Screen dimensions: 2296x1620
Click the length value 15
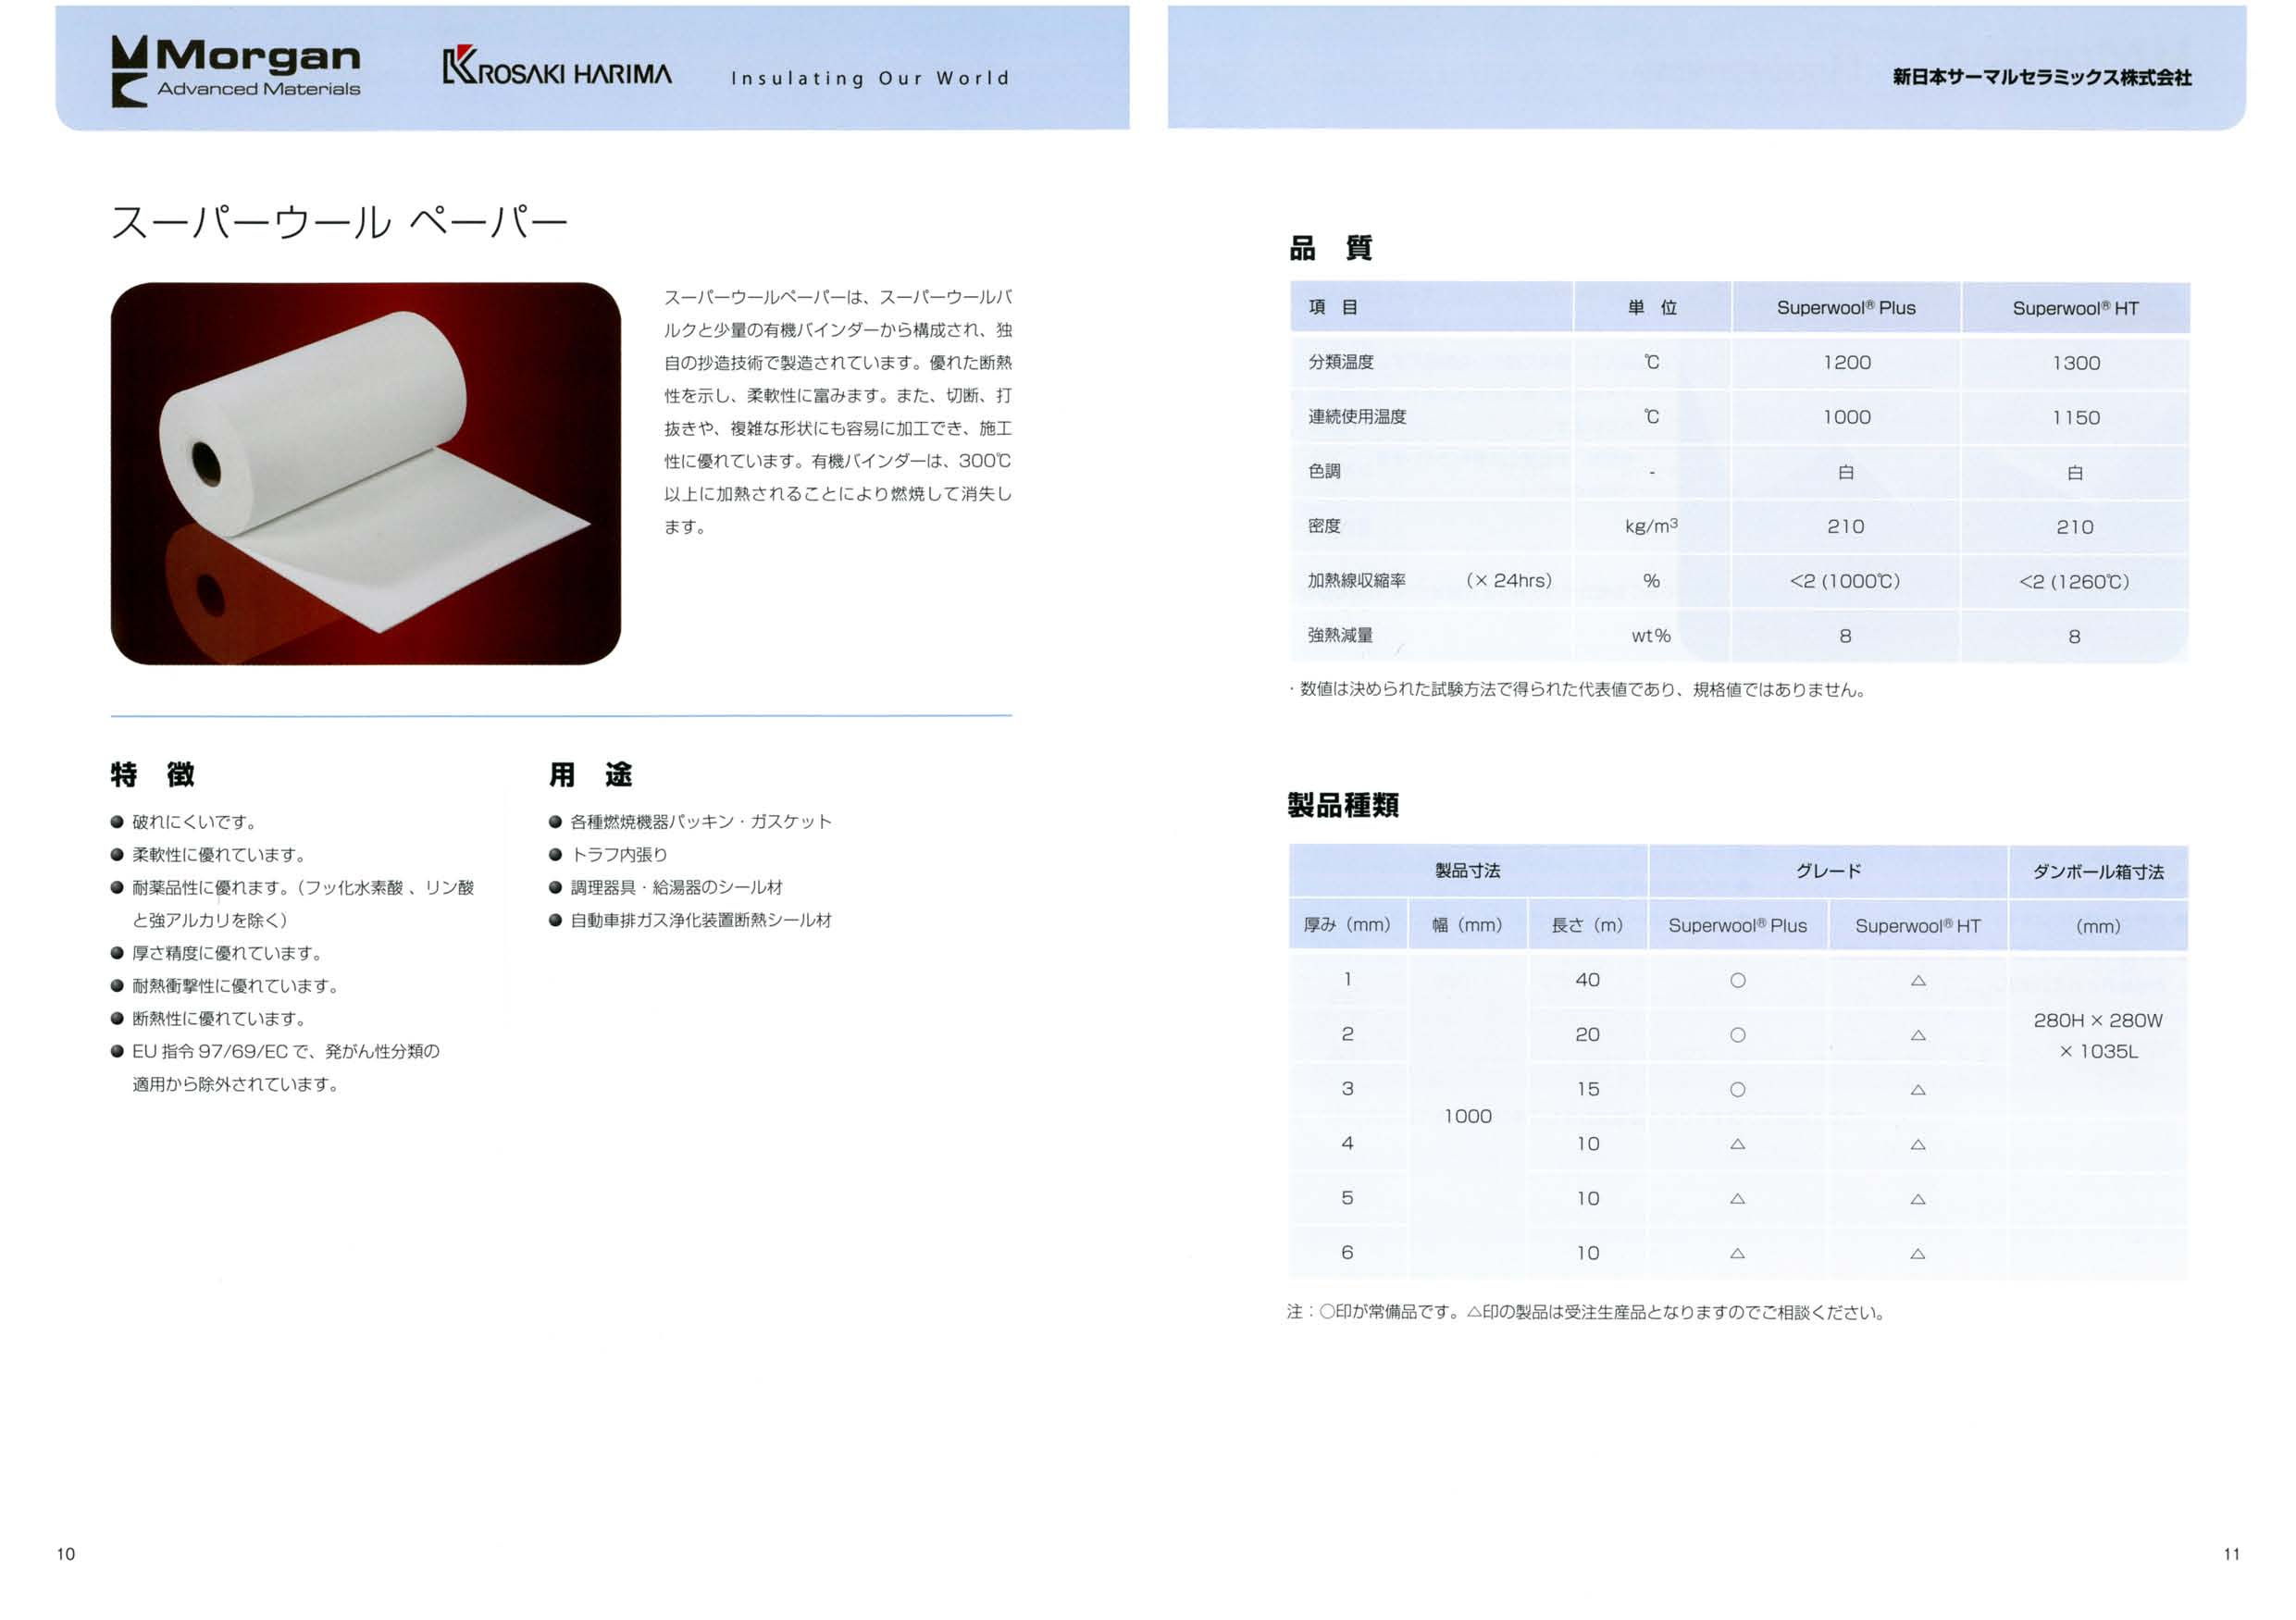pos(1587,1090)
